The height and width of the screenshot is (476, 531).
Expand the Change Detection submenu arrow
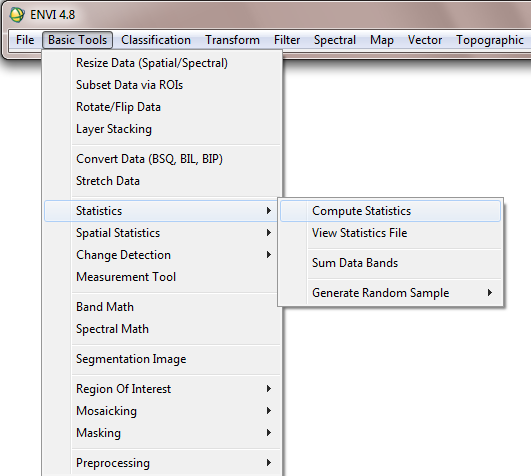(269, 255)
